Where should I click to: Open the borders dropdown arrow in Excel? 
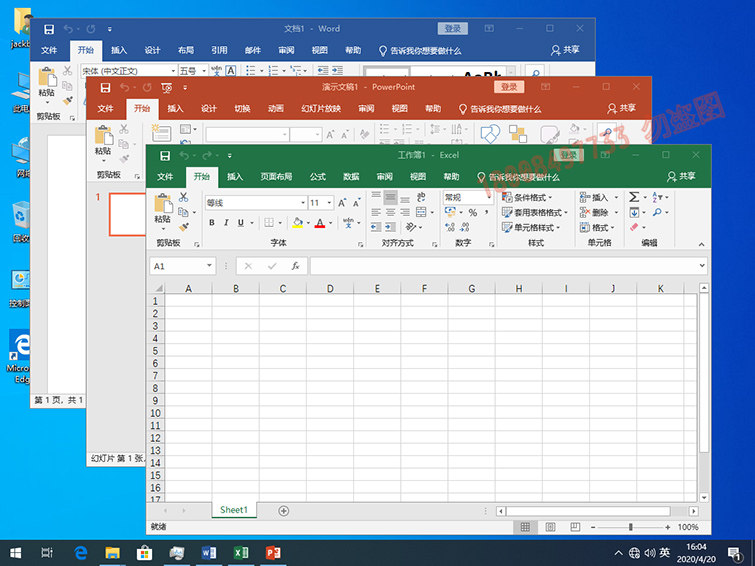[x=280, y=223]
